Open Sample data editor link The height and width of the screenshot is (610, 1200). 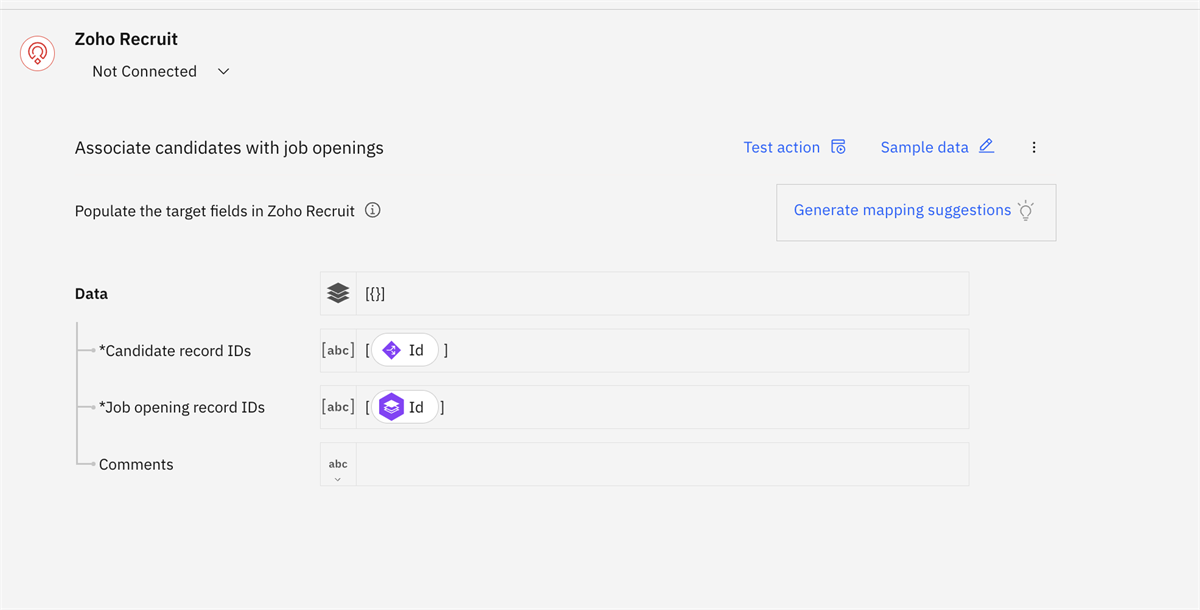click(924, 147)
